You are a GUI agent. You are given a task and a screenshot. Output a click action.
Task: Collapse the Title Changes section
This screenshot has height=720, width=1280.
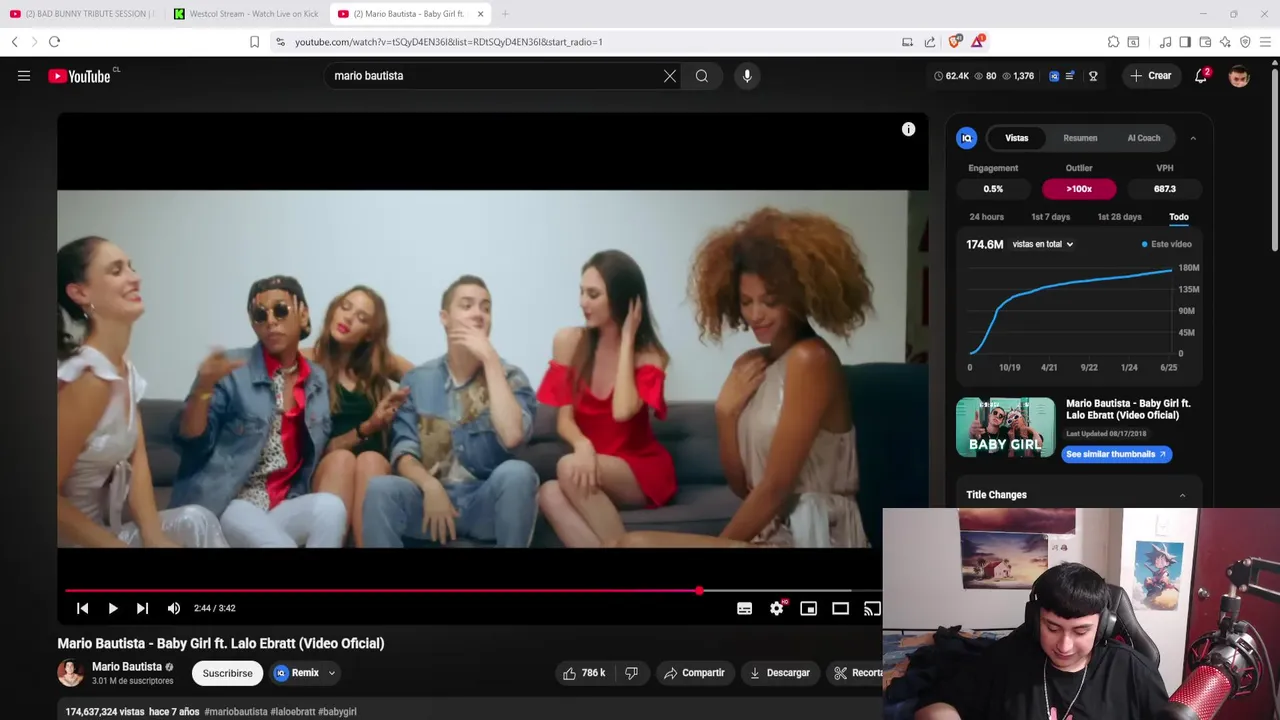(1182, 495)
